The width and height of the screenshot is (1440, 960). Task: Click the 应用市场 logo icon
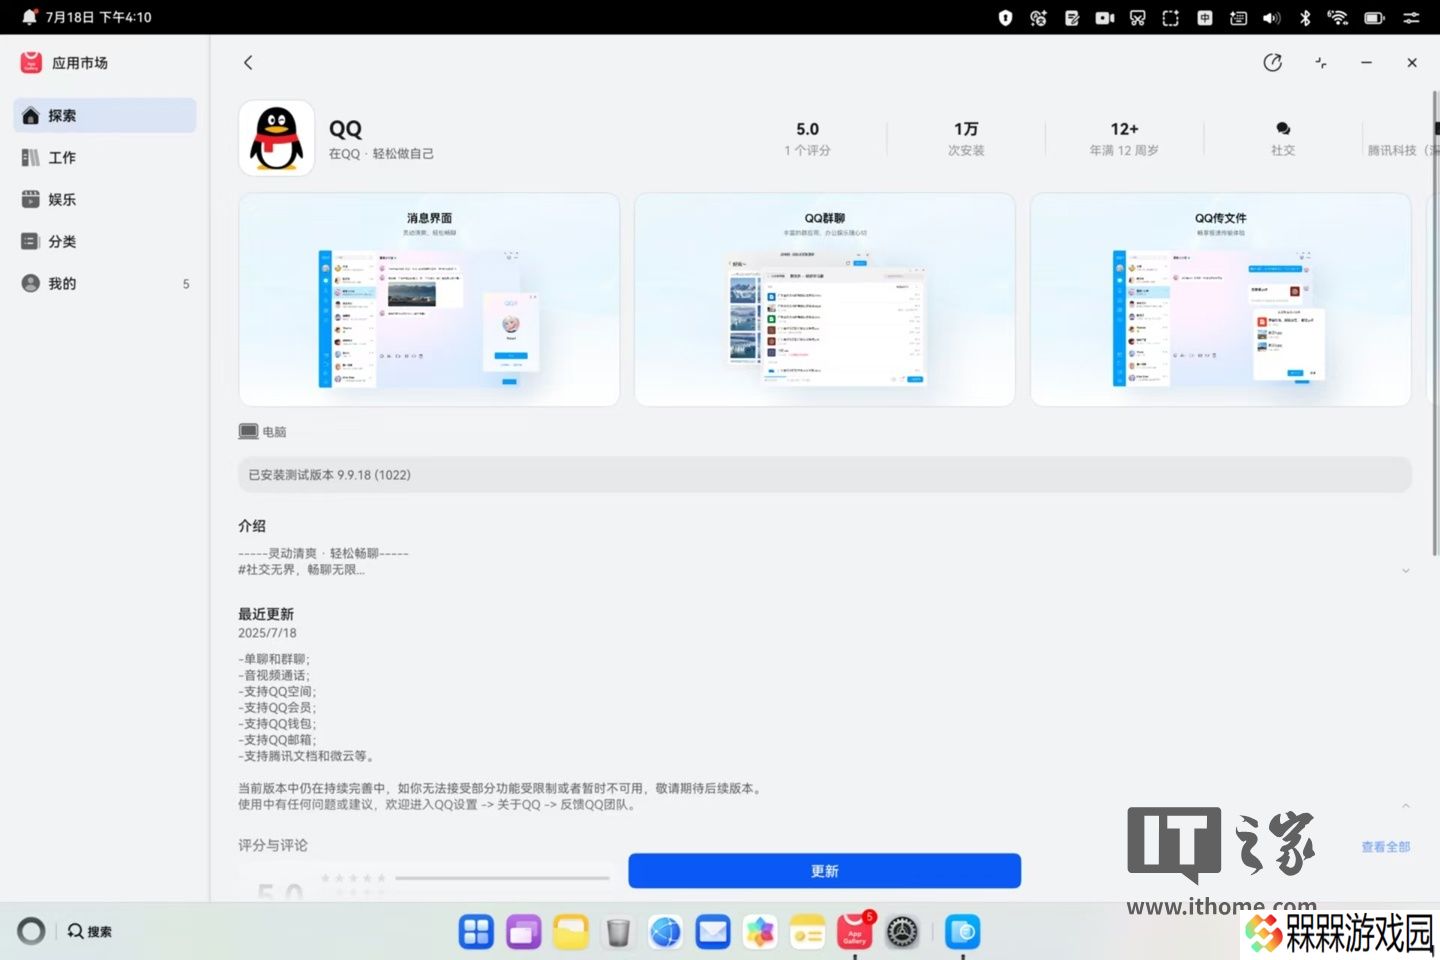coord(31,62)
